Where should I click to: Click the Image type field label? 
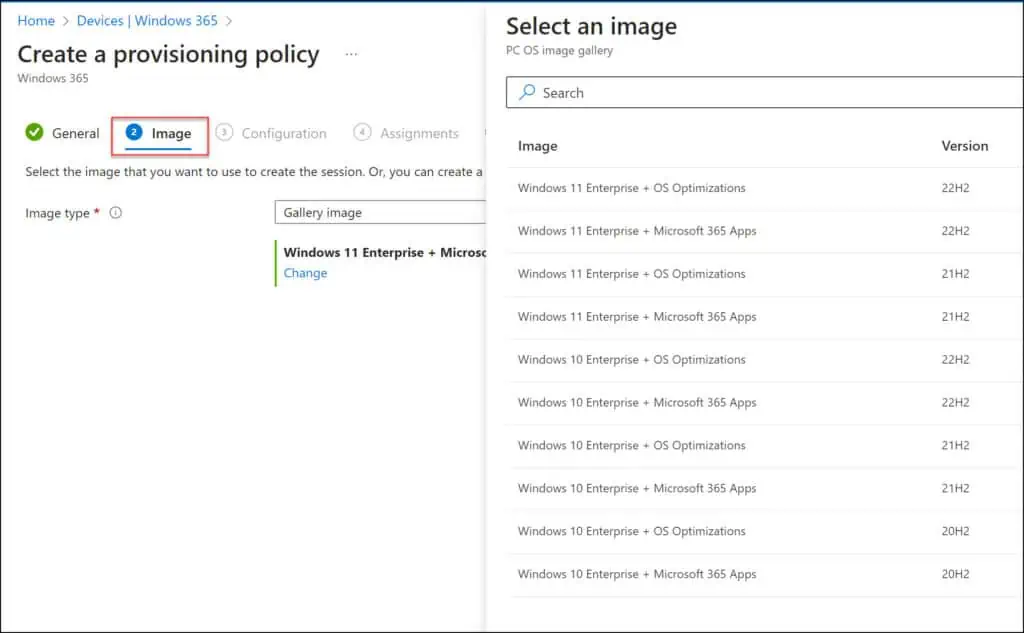tap(57, 213)
